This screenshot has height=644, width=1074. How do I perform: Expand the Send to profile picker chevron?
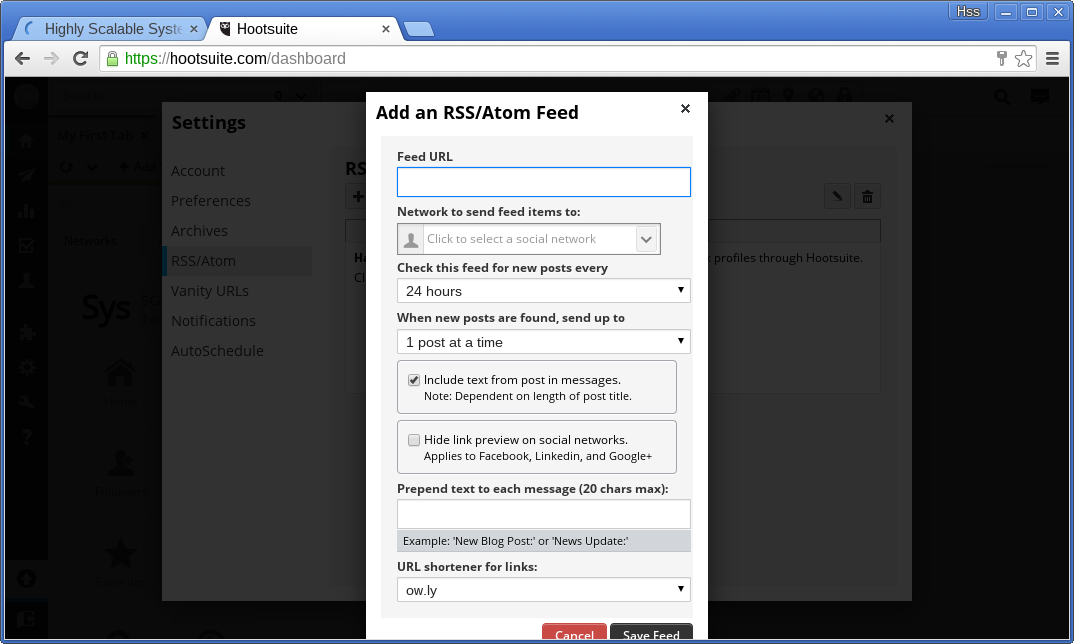pyautogui.click(x=301, y=96)
